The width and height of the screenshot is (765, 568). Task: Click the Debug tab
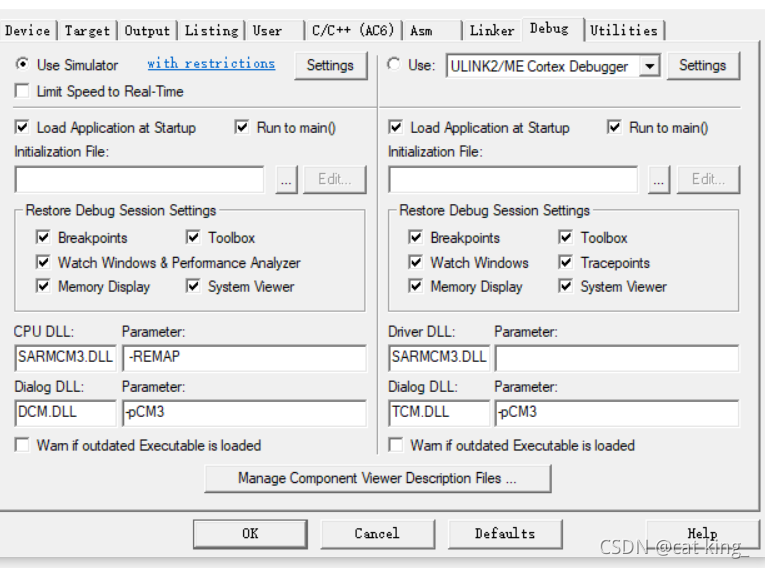tap(553, 29)
